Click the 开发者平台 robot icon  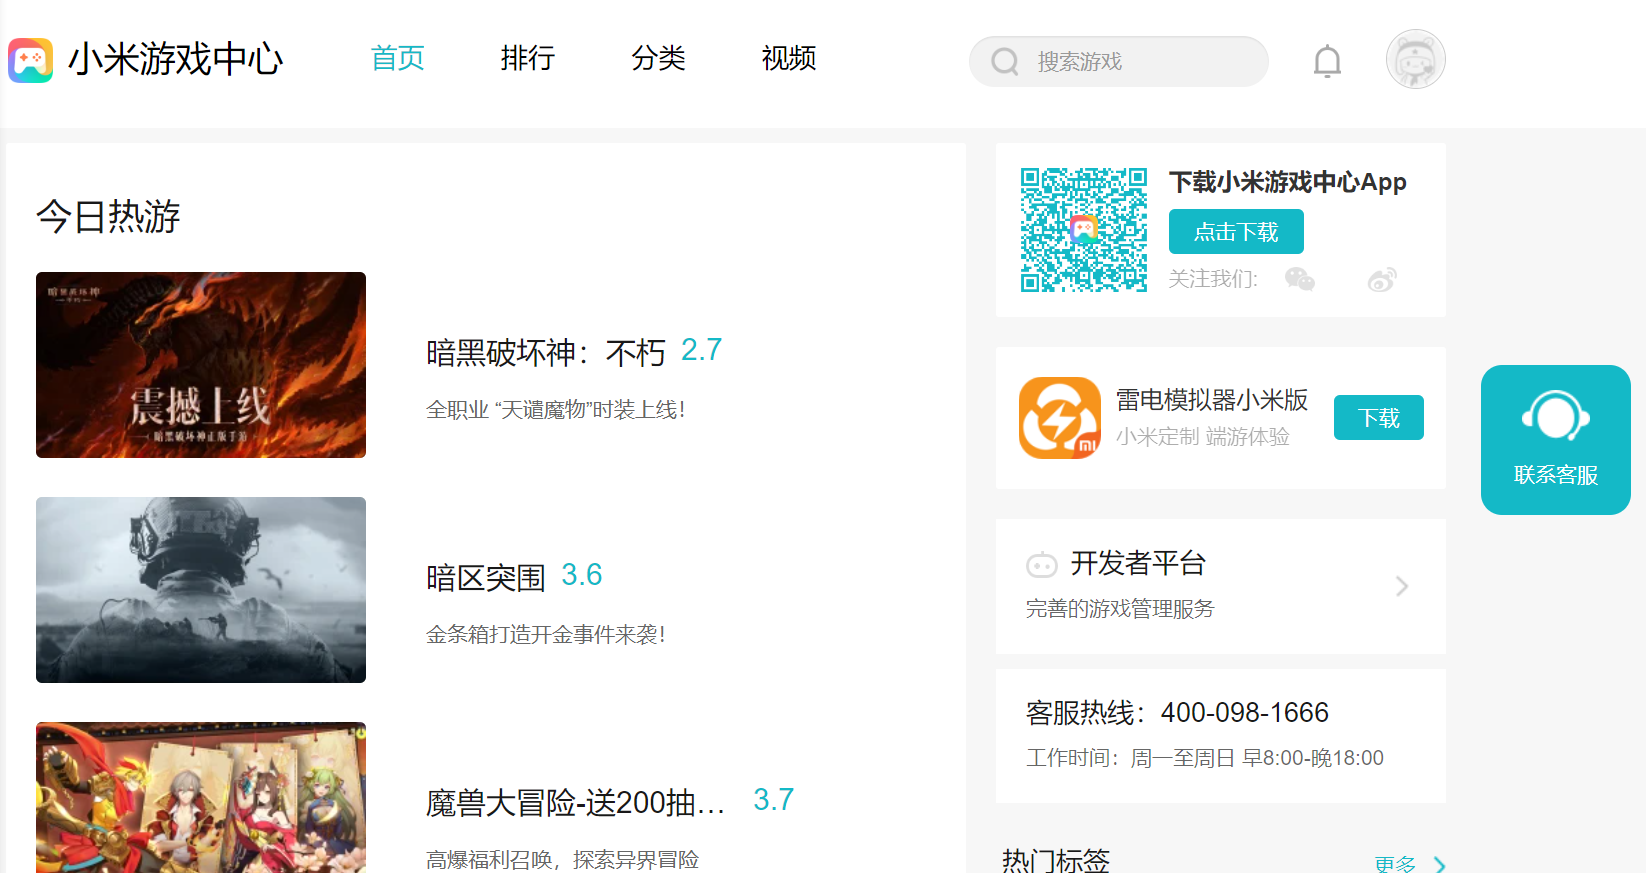tap(1042, 565)
